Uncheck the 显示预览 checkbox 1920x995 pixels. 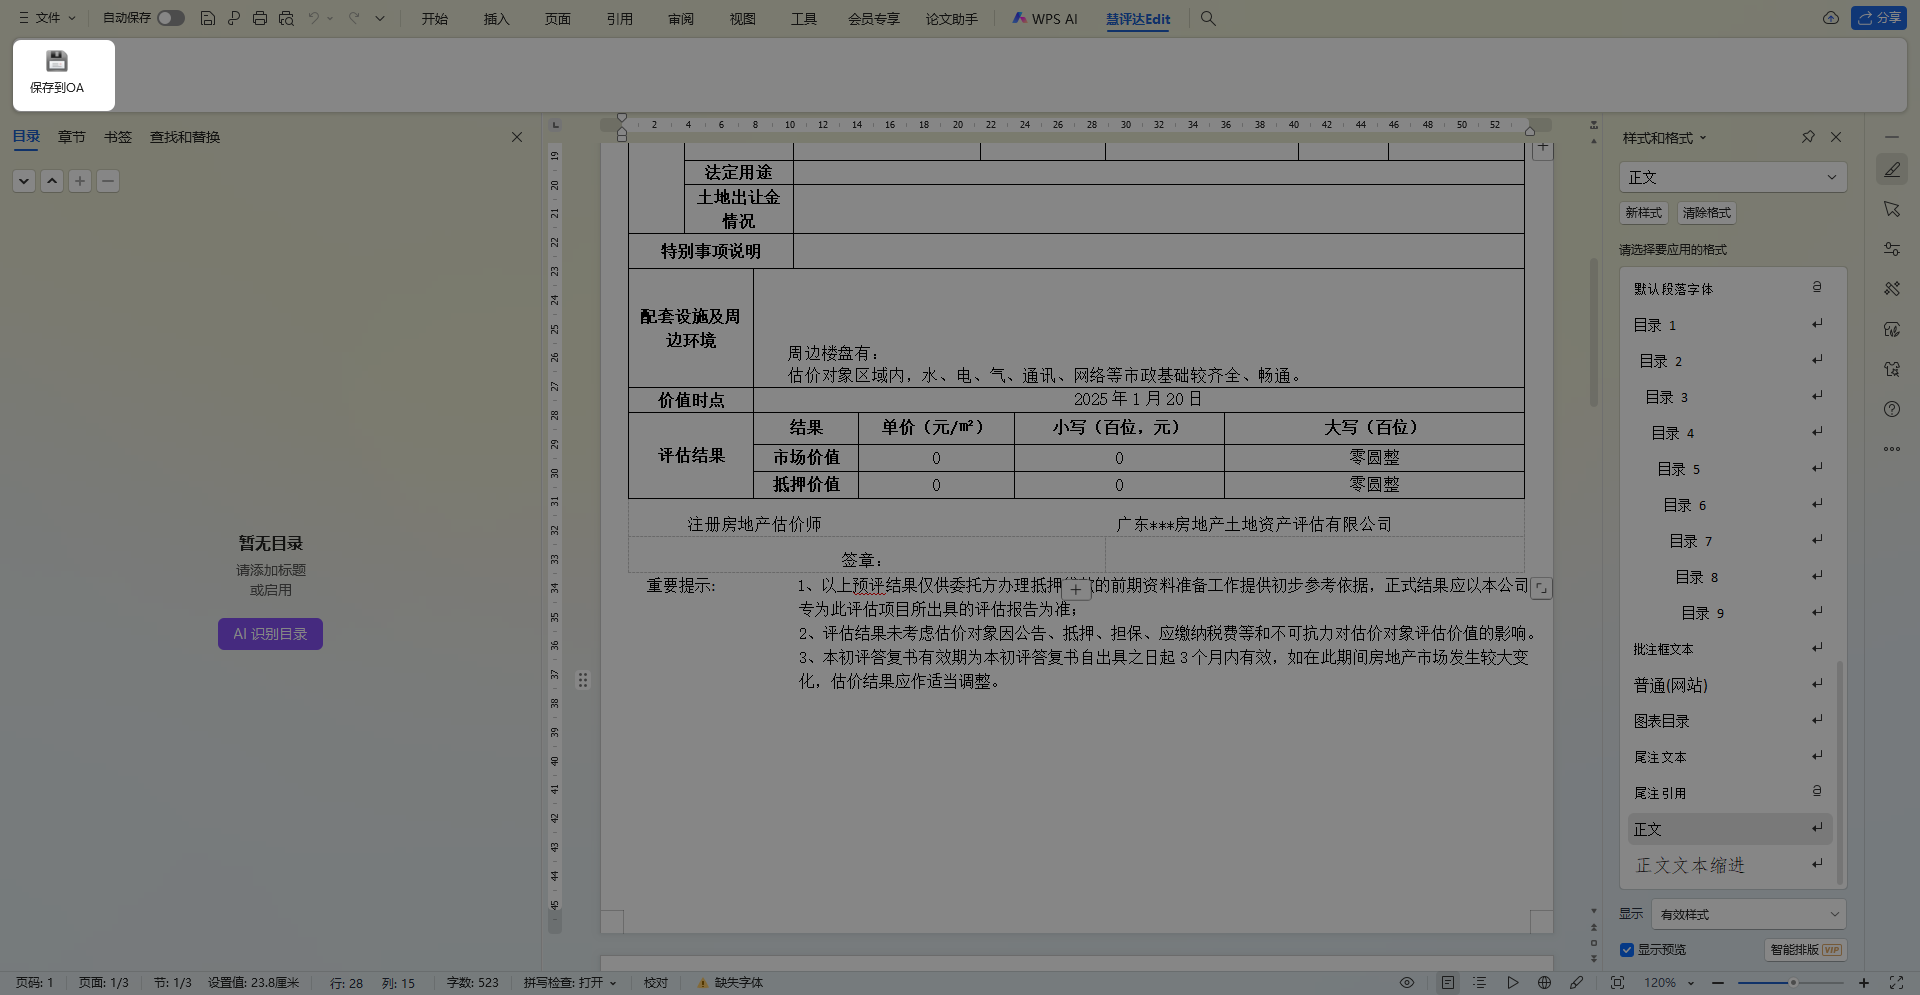point(1626,950)
